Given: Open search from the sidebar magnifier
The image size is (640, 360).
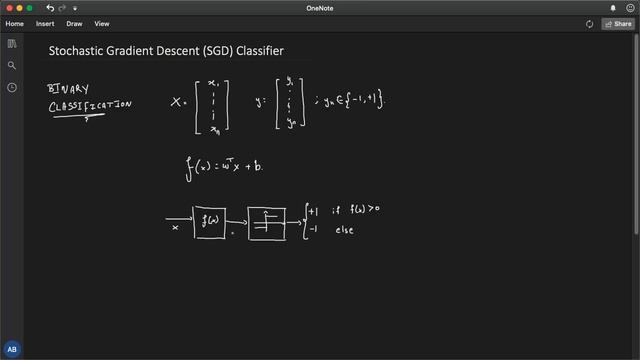Looking at the screenshot, I should click(x=12, y=65).
